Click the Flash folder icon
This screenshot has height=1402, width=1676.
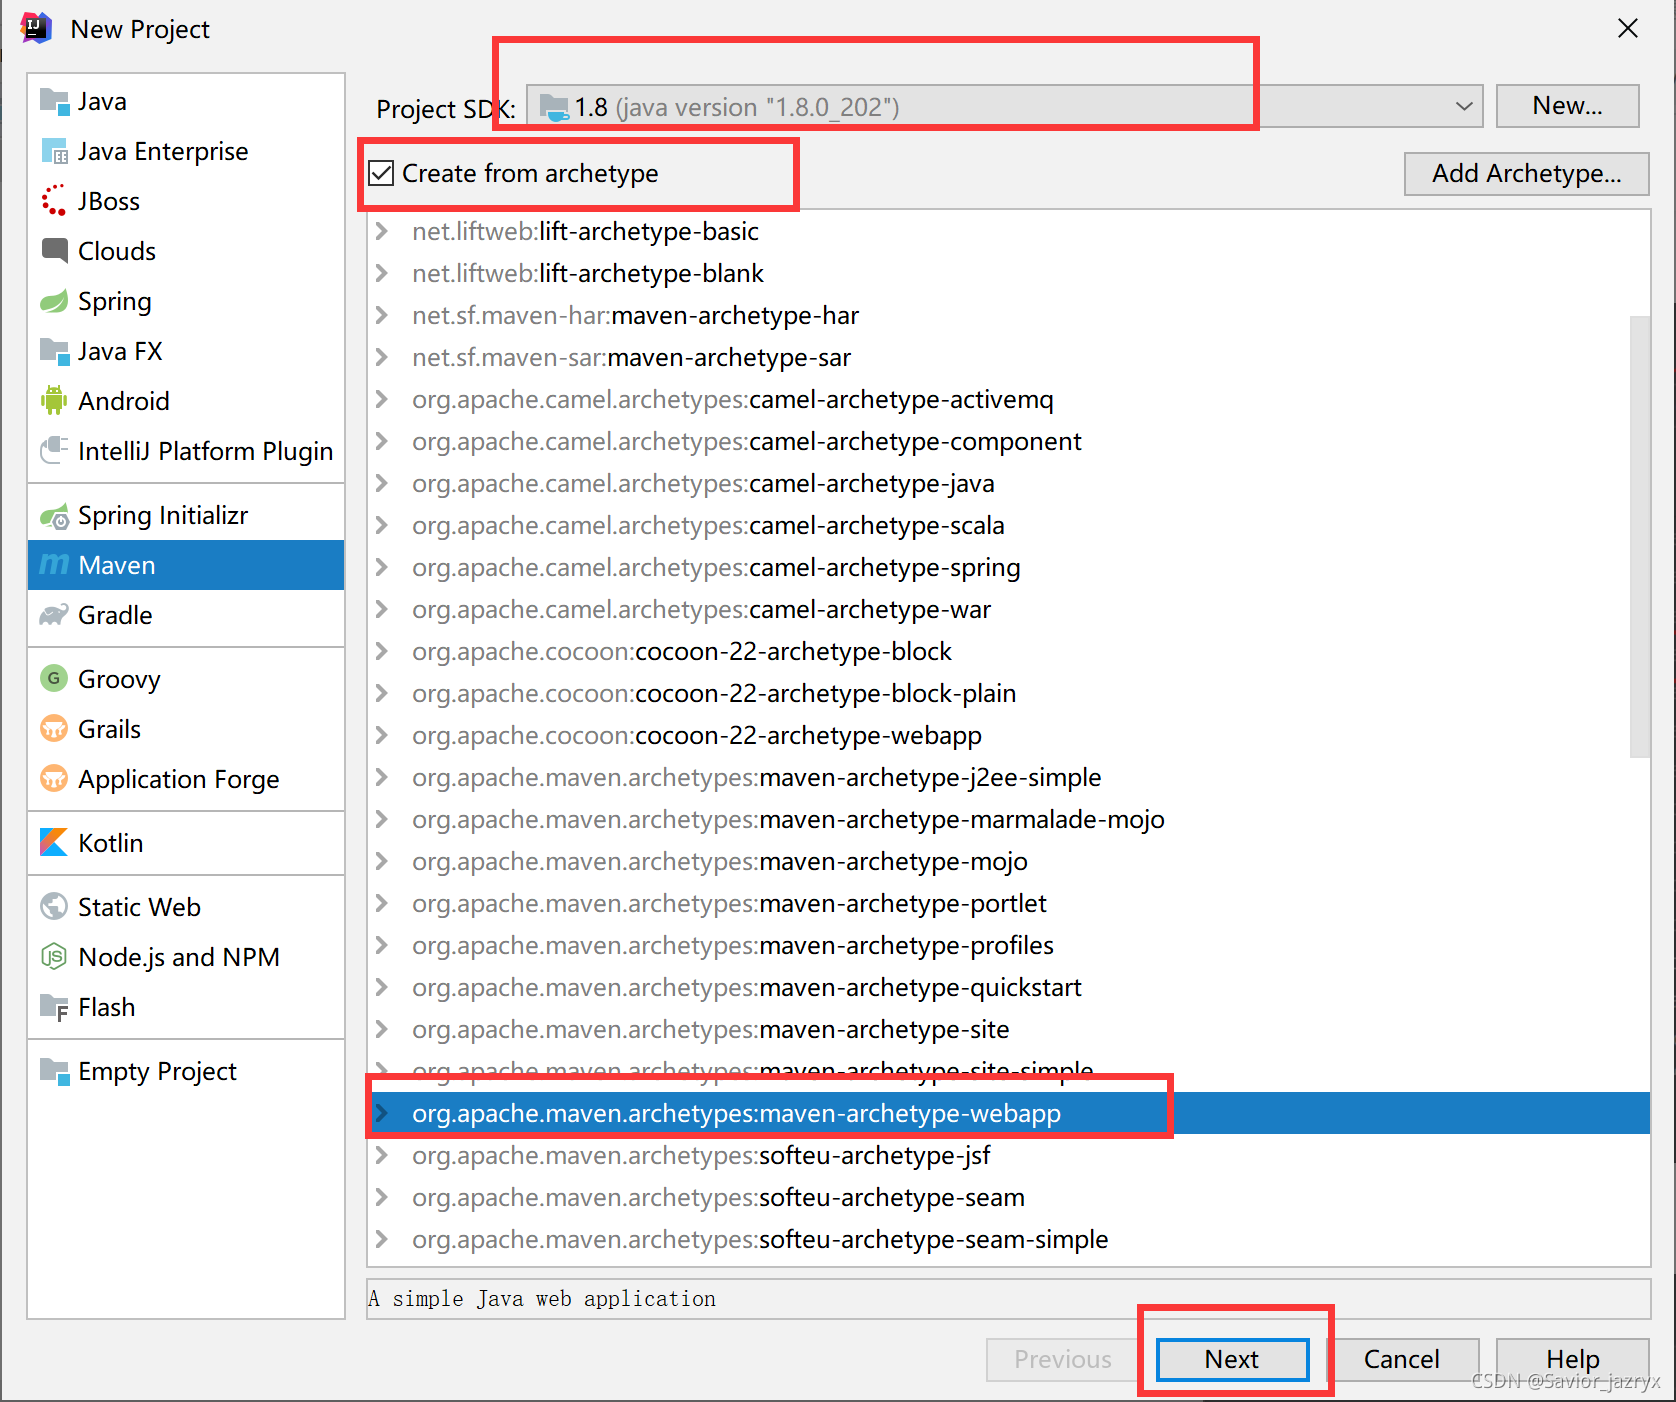click(x=54, y=1007)
